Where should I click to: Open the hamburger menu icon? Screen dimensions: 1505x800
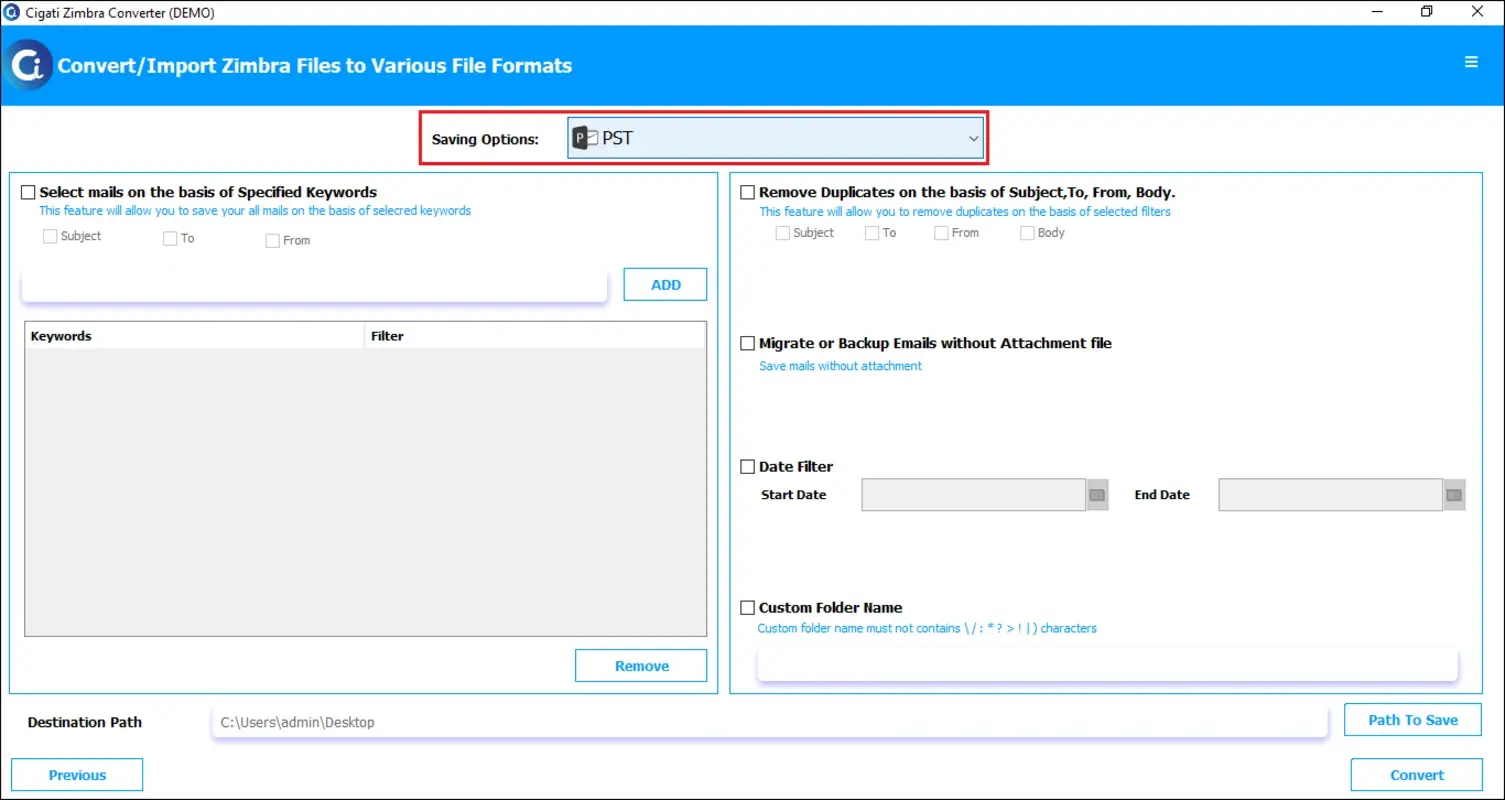1470,62
